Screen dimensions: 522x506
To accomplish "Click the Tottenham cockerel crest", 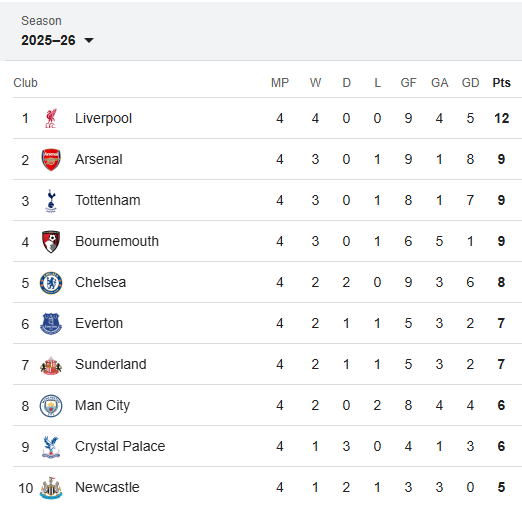I will (x=51, y=201).
